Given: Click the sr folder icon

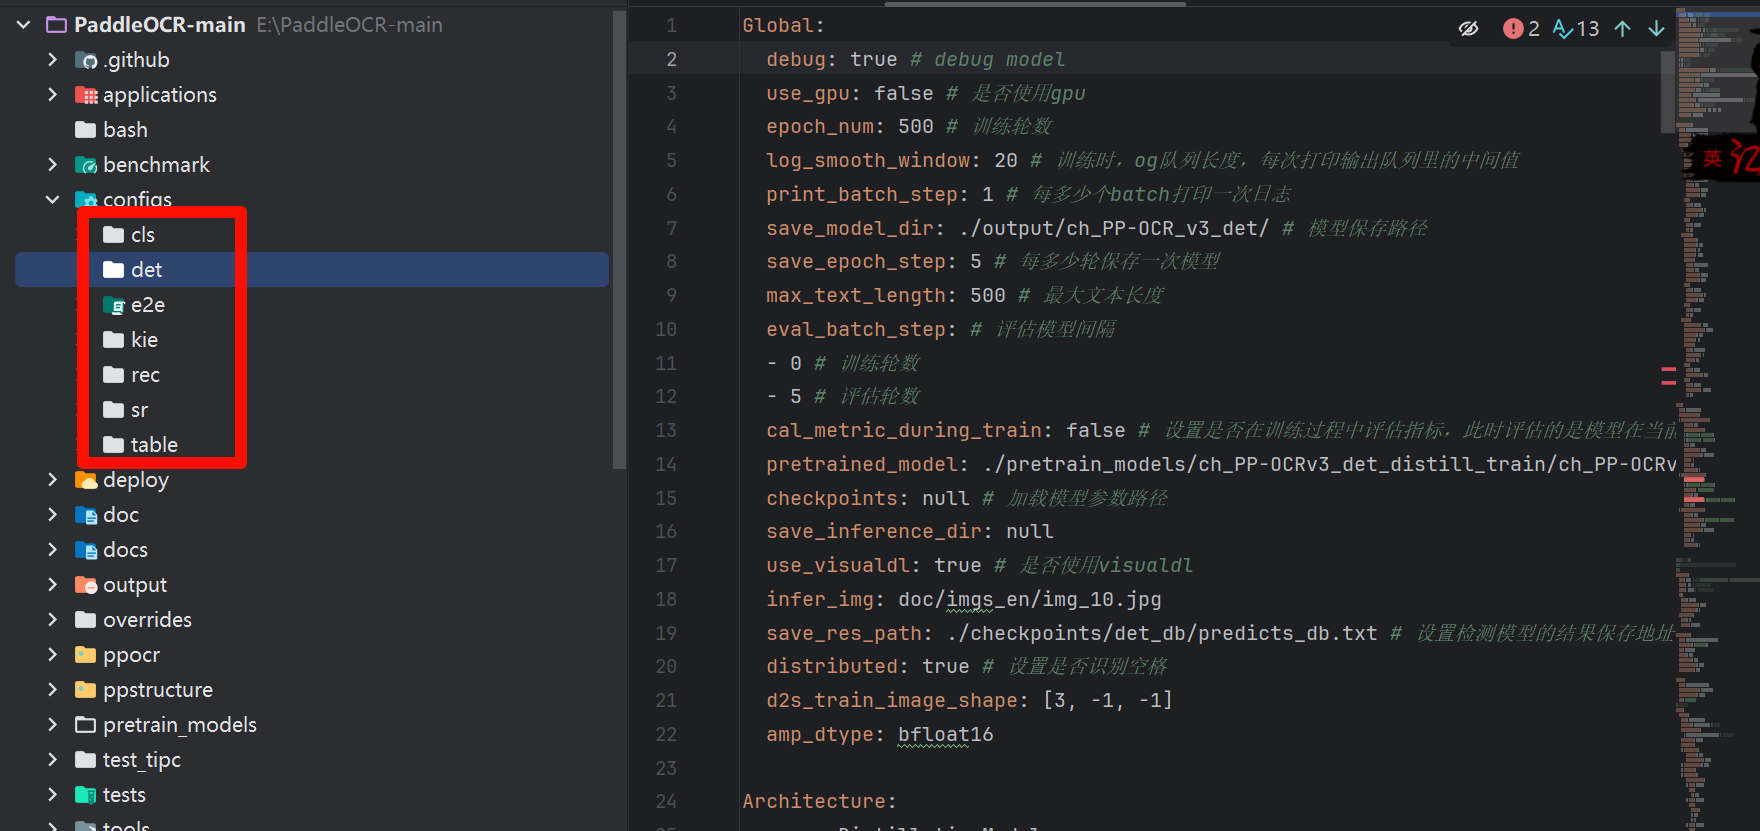Looking at the screenshot, I should [114, 410].
